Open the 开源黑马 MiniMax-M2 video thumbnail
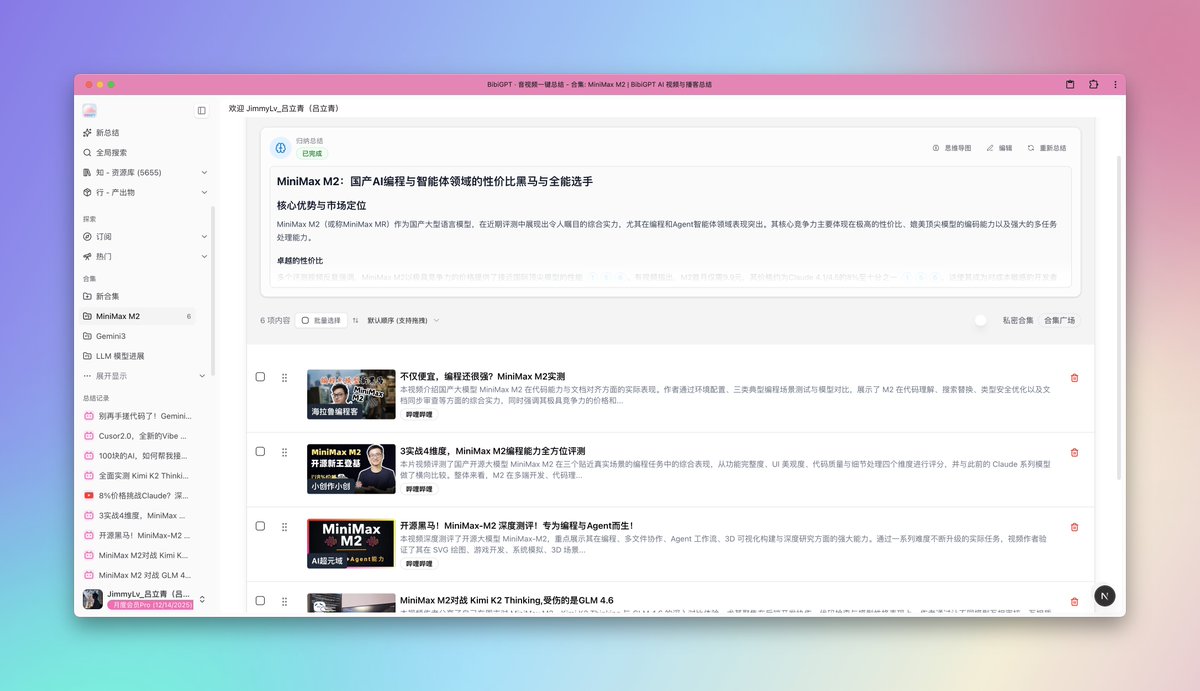This screenshot has width=1200, height=691. [x=350, y=543]
